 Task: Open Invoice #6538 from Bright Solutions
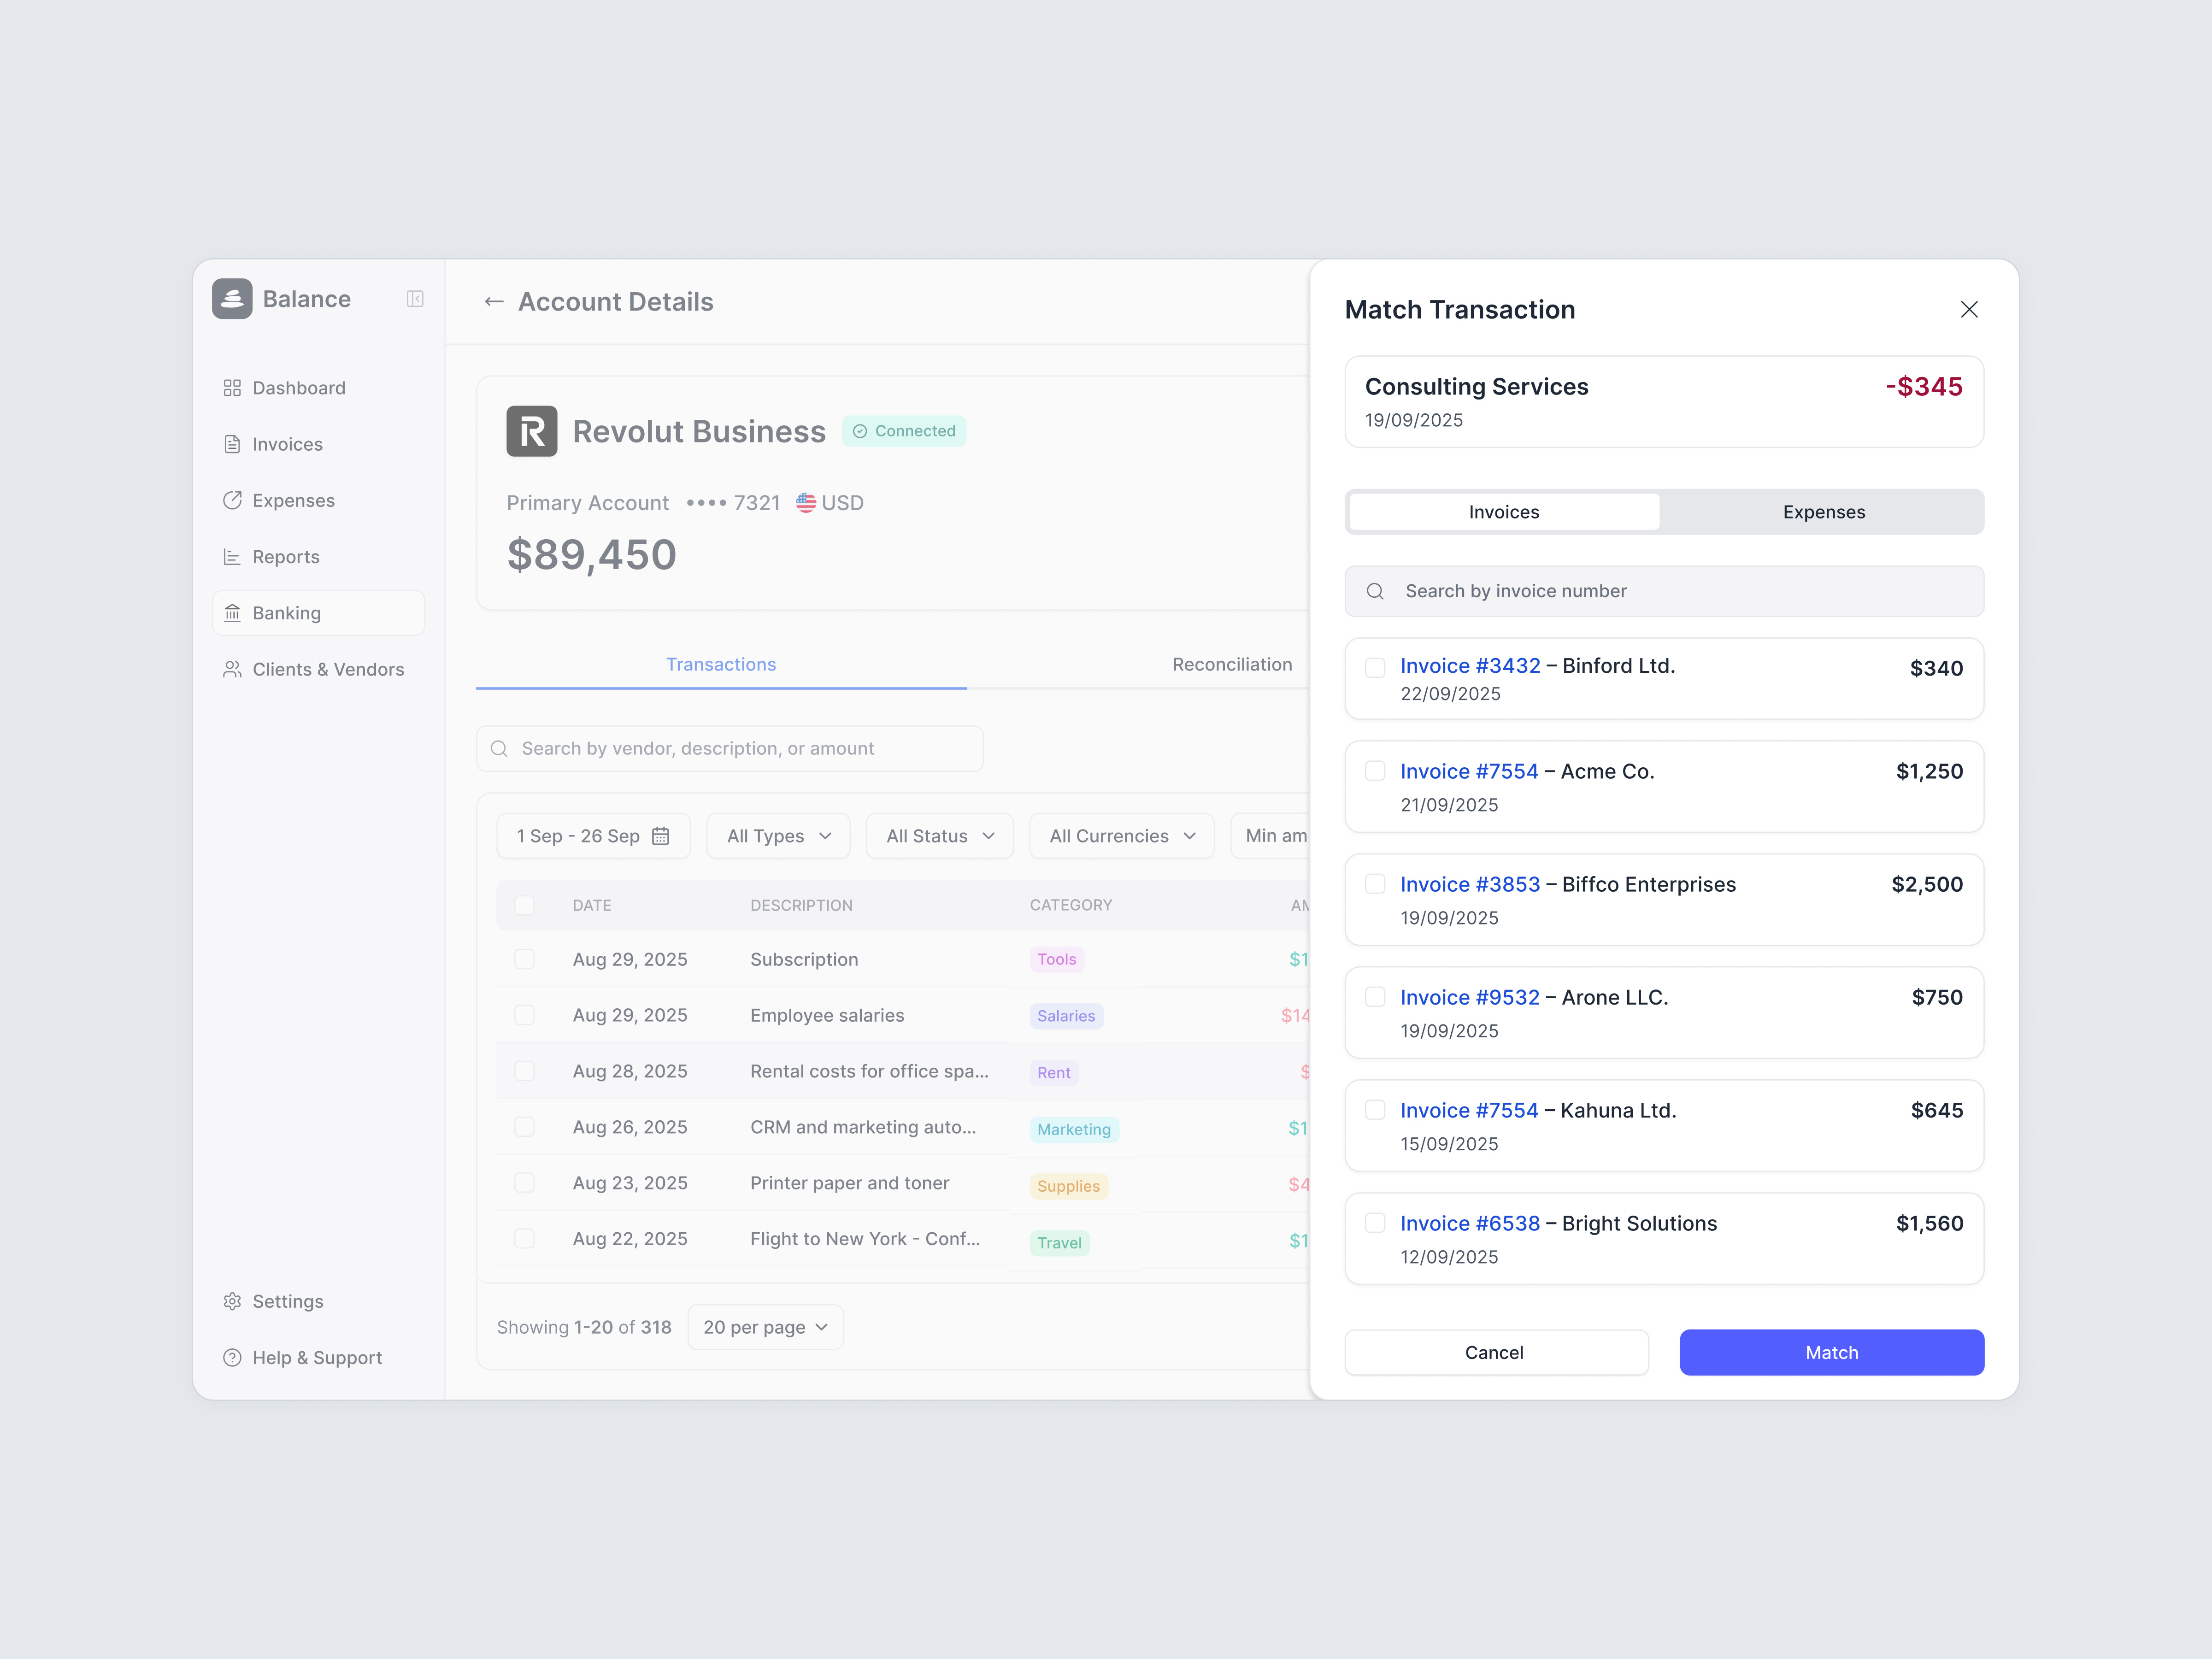point(1469,1223)
